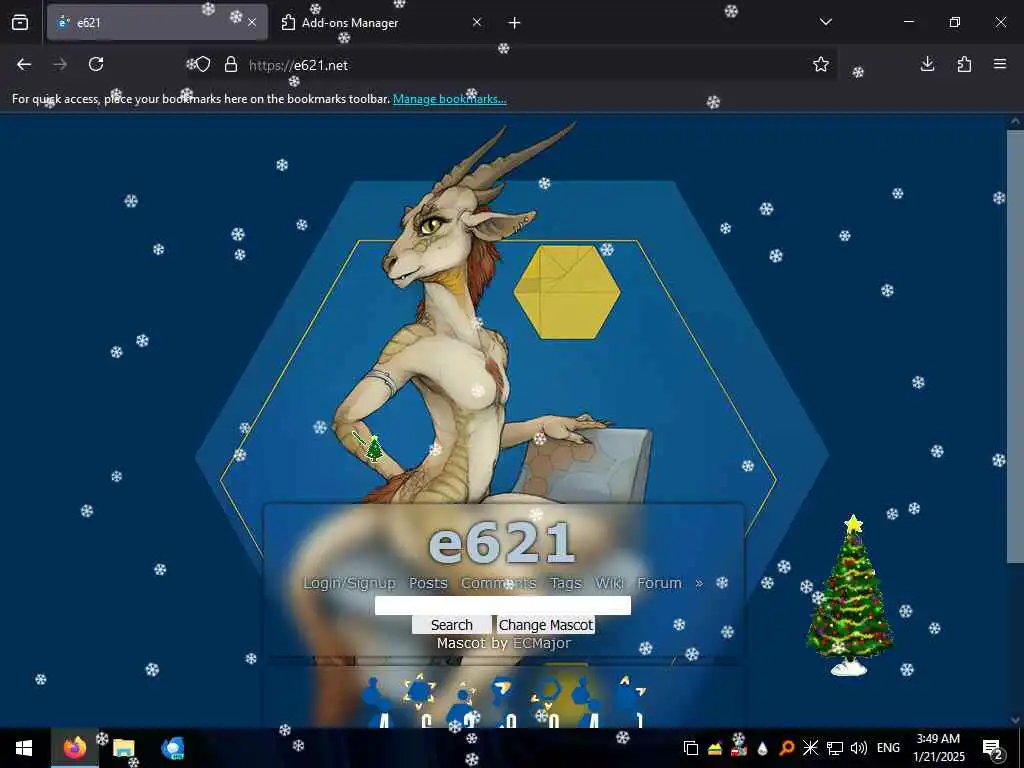1024x768 pixels.
Task: Click the page vertical scrollbar thumb
Action: [x=1015, y=346]
